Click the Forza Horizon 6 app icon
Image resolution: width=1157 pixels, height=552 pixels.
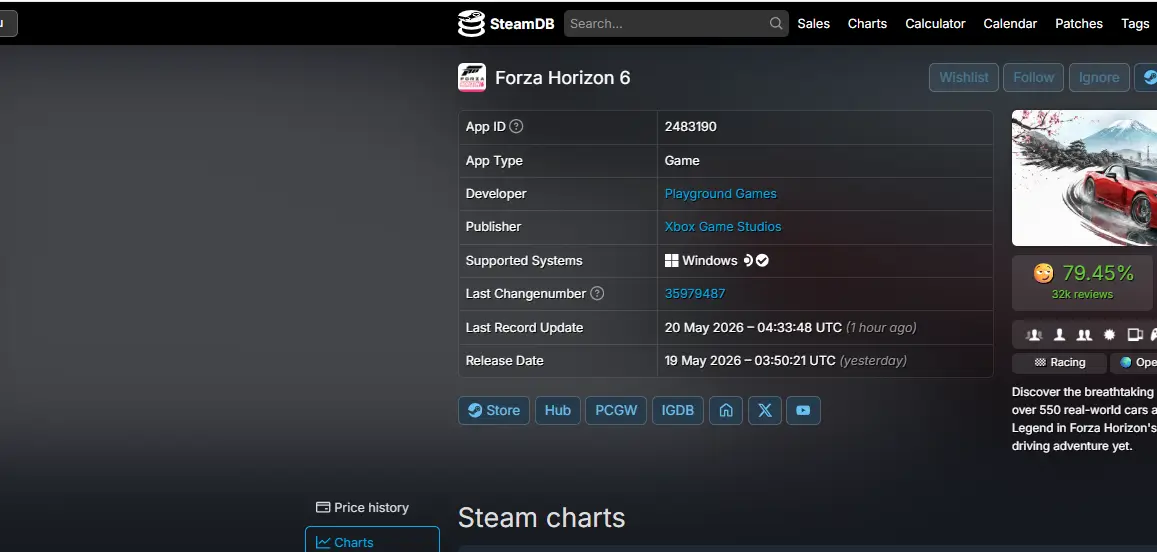472,77
